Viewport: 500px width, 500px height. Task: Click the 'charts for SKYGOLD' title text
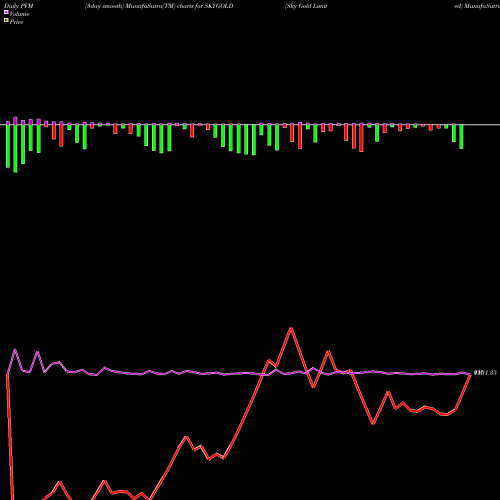point(205,6)
